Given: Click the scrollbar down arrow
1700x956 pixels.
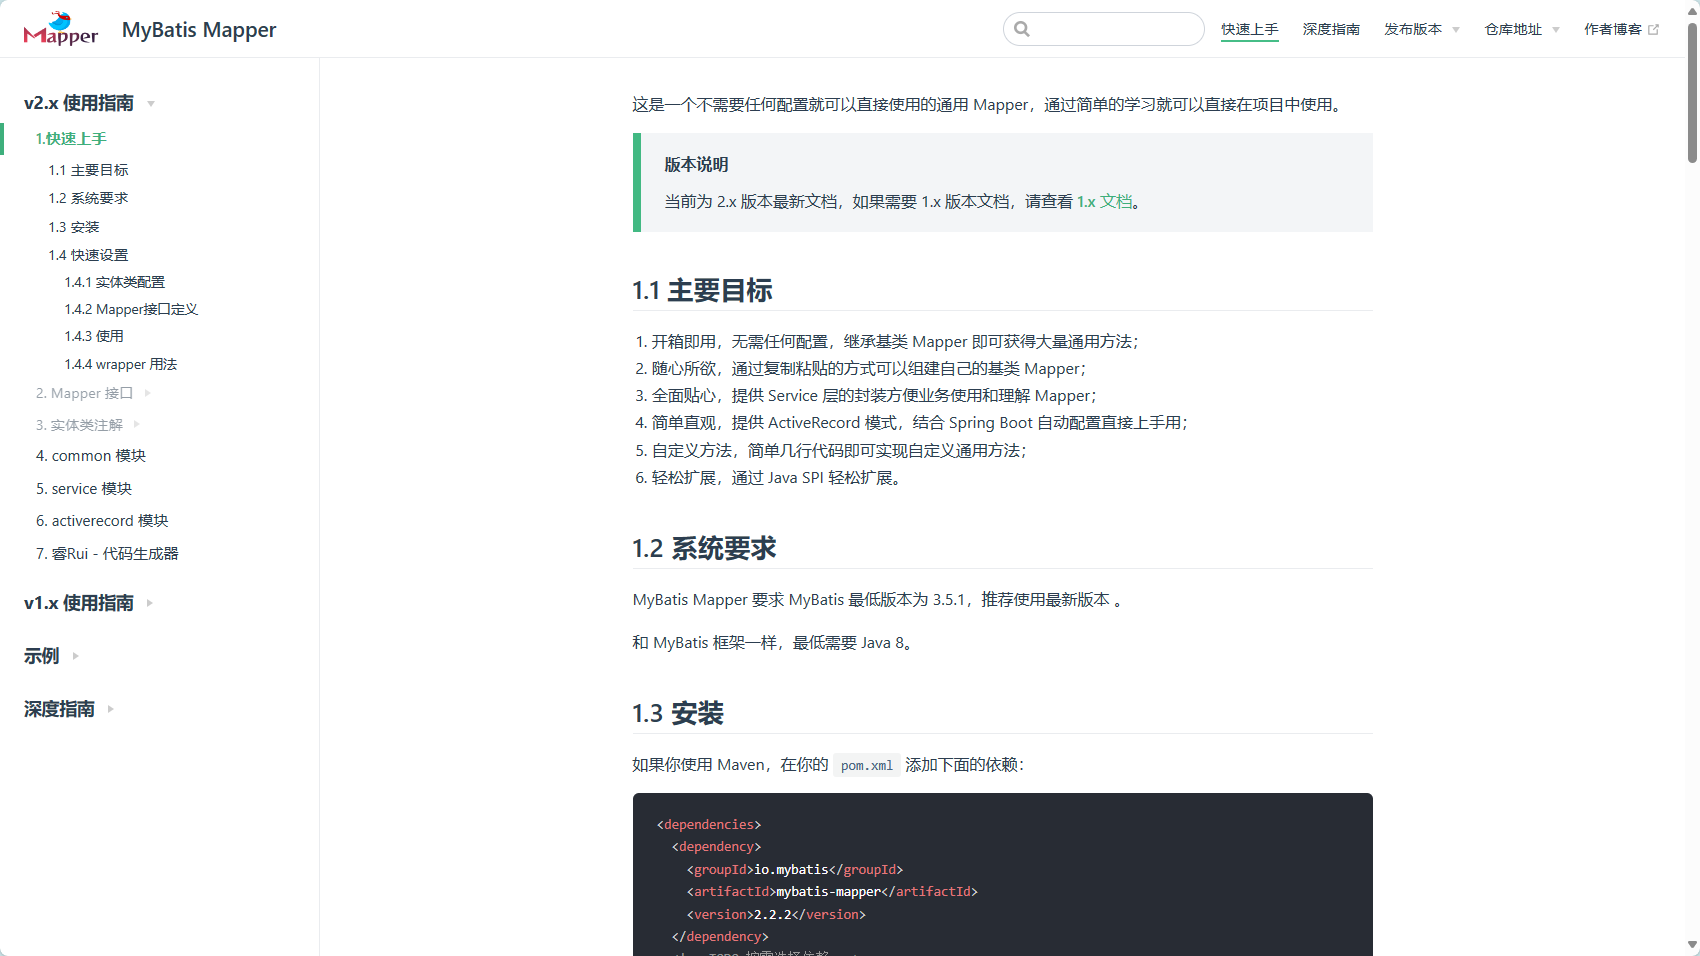Looking at the screenshot, I should (1692, 945).
